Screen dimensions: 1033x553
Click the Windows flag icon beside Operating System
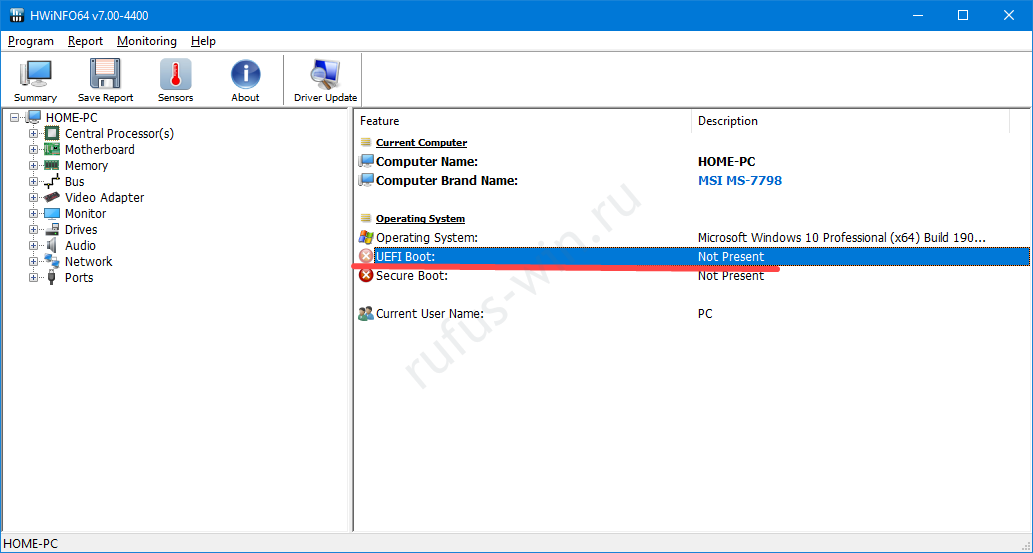pos(366,237)
